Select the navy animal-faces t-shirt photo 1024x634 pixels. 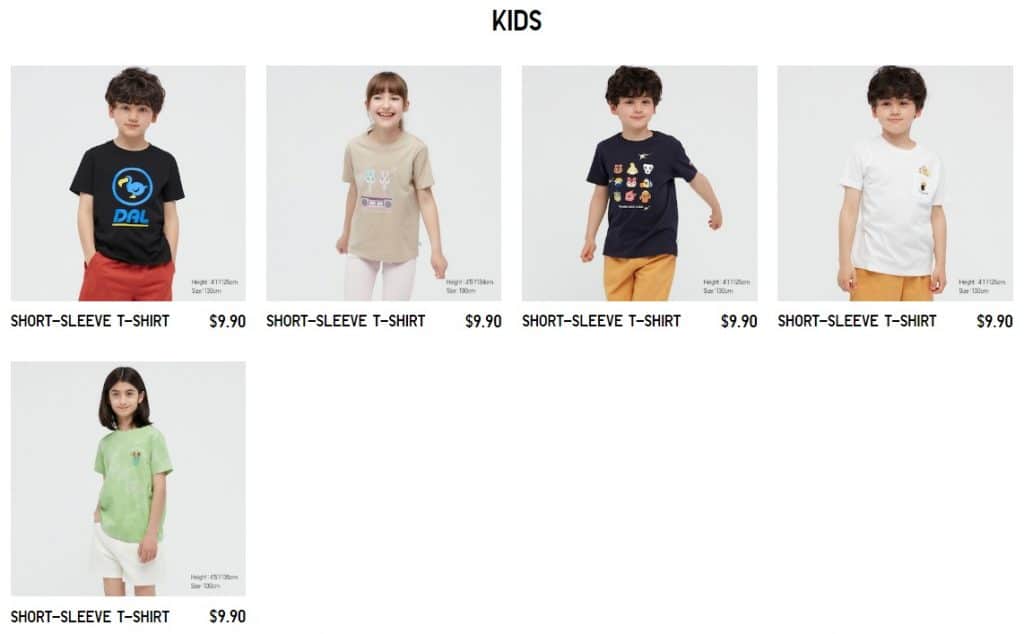639,183
